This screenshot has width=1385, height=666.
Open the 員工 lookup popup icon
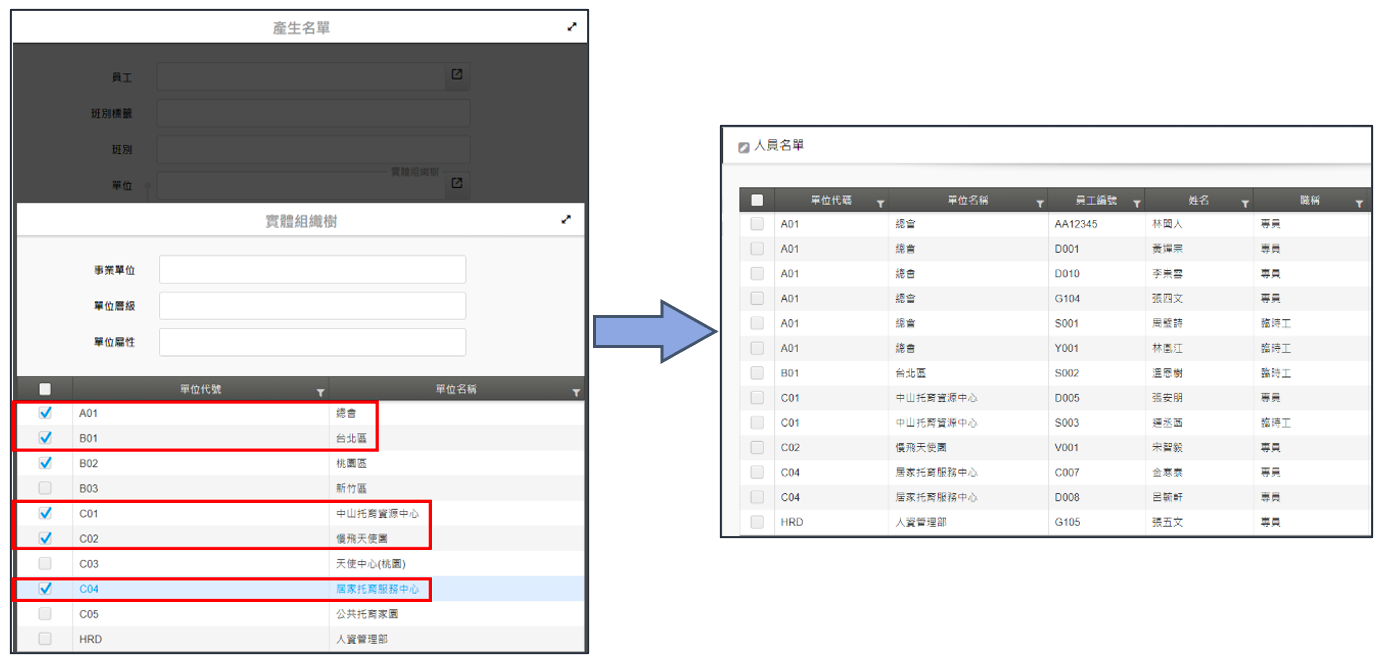pyautogui.click(x=457, y=75)
